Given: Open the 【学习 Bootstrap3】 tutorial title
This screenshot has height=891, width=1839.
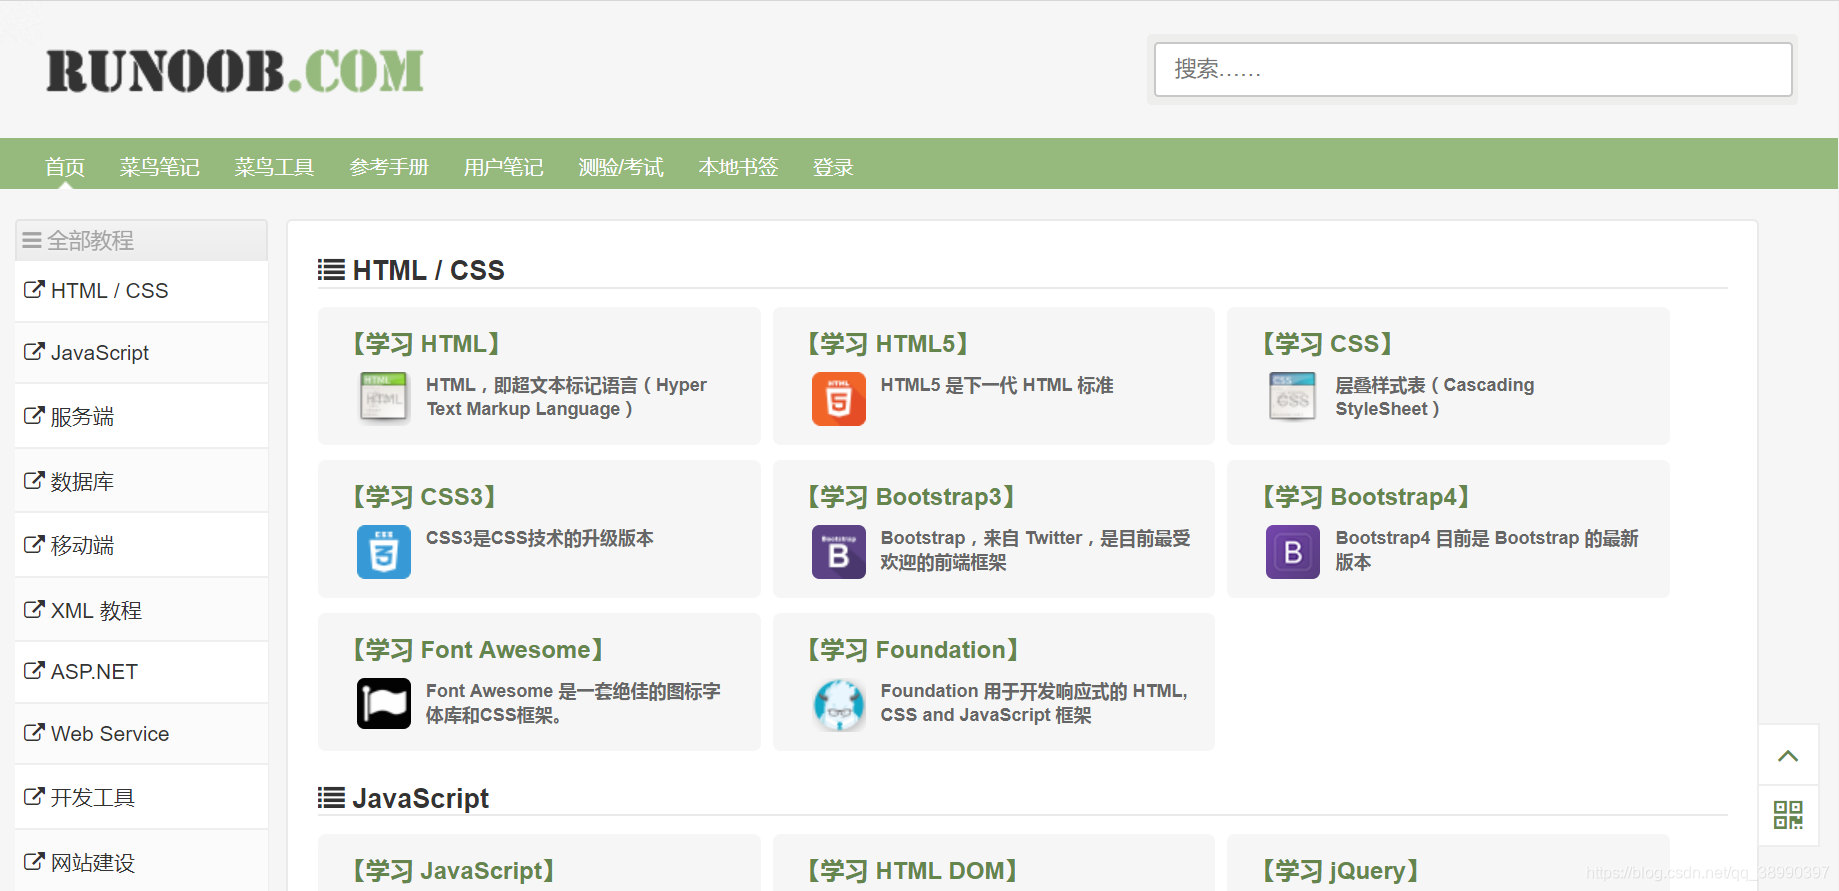Looking at the screenshot, I should click(911, 497).
